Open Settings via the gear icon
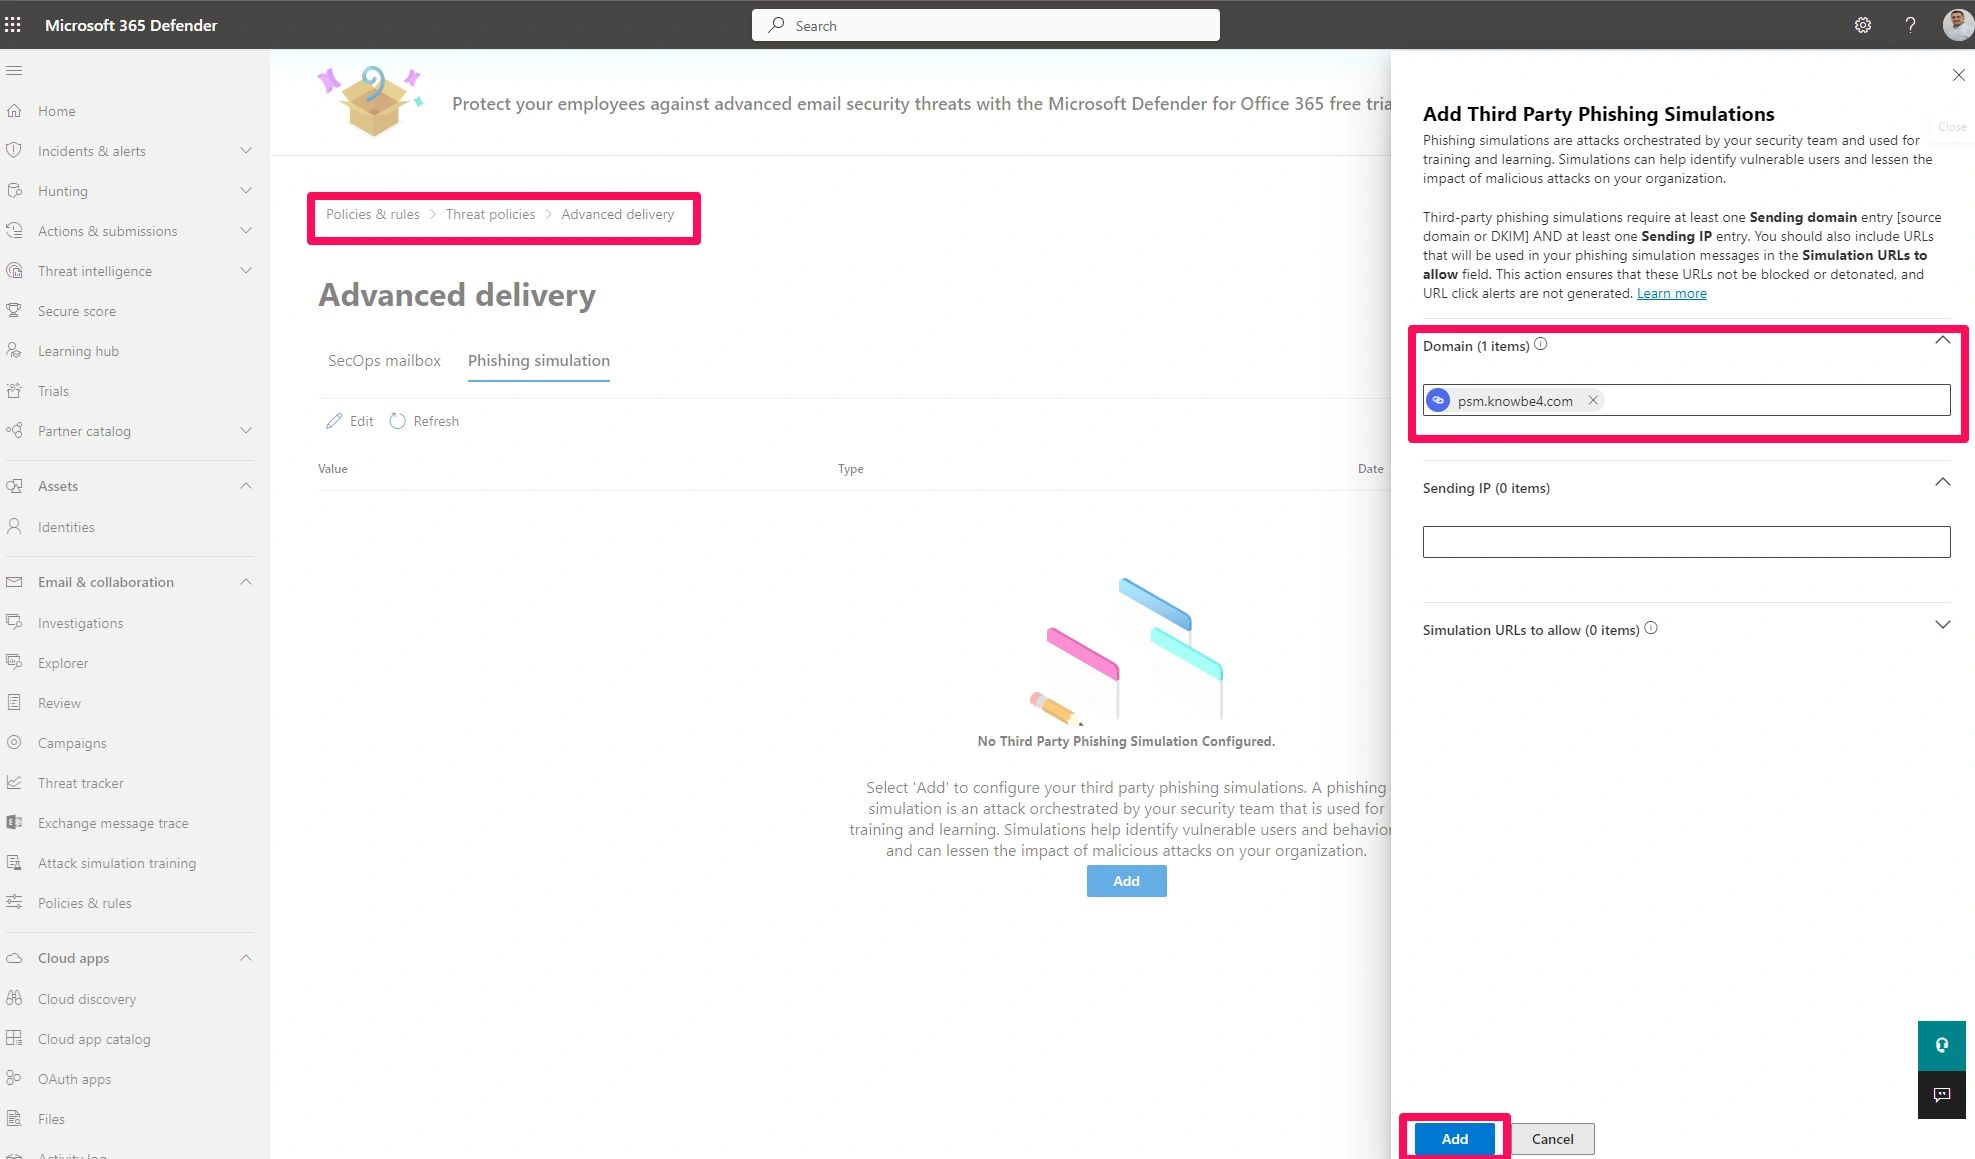Viewport: 1975px width, 1159px height. coord(1862,24)
